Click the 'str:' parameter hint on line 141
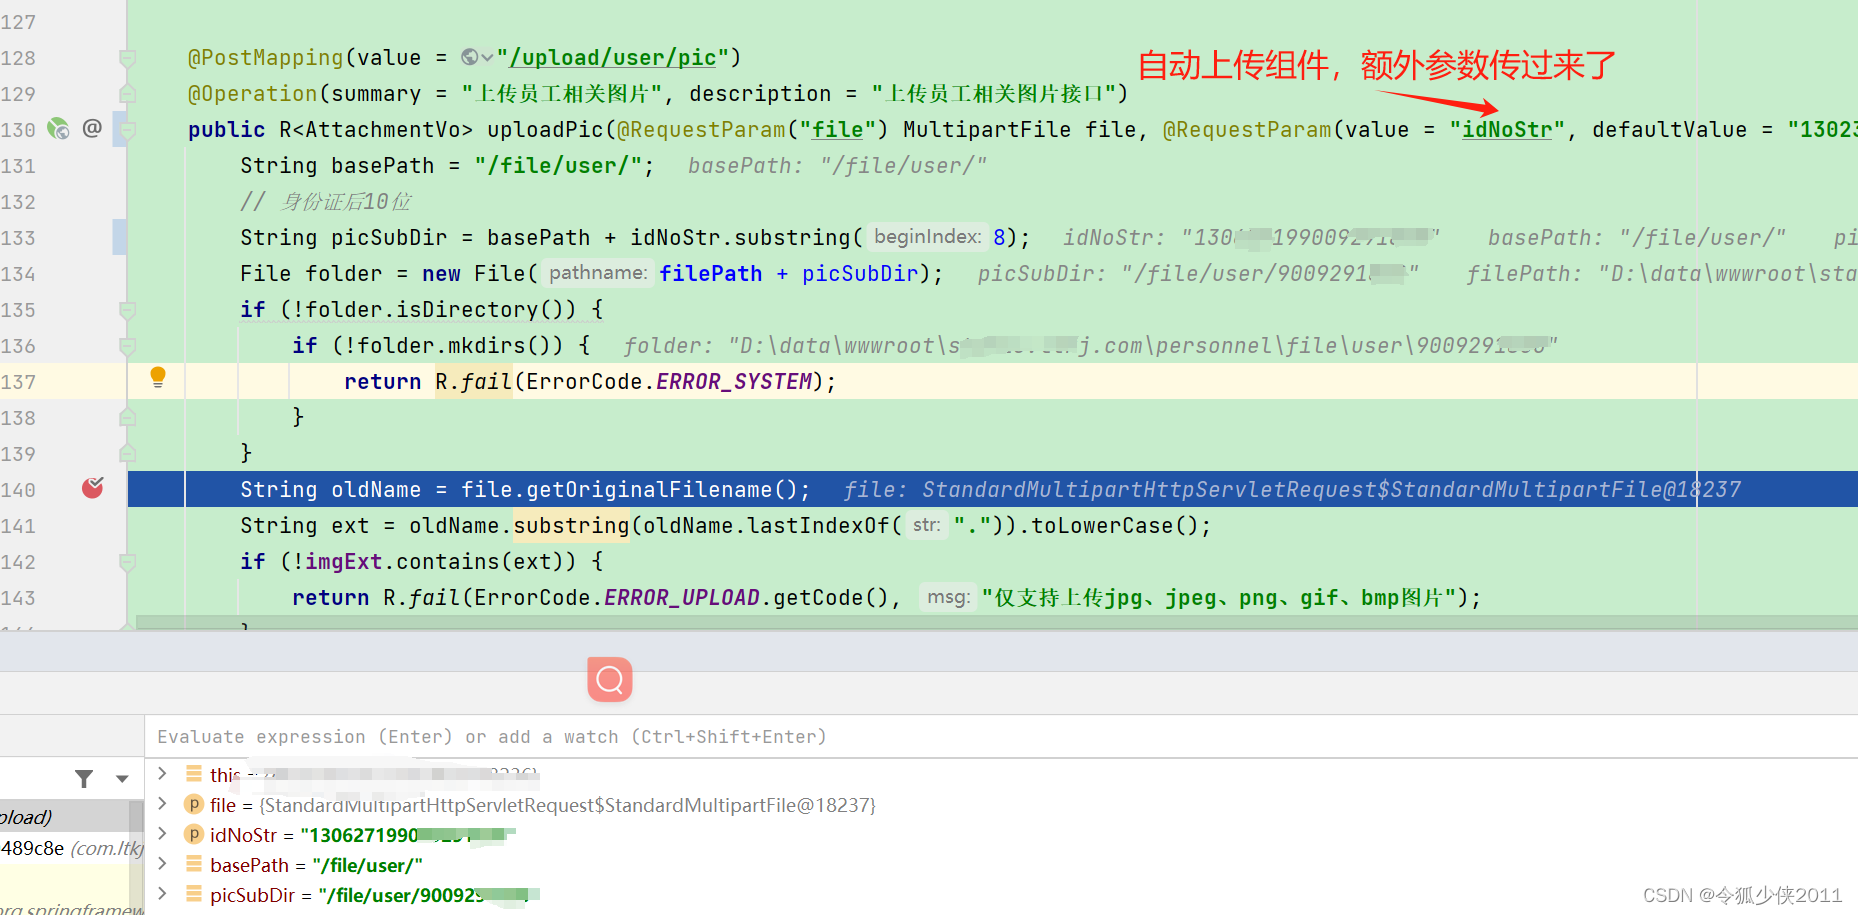This screenshot has height=915, width=1858. tap(926, 525)
